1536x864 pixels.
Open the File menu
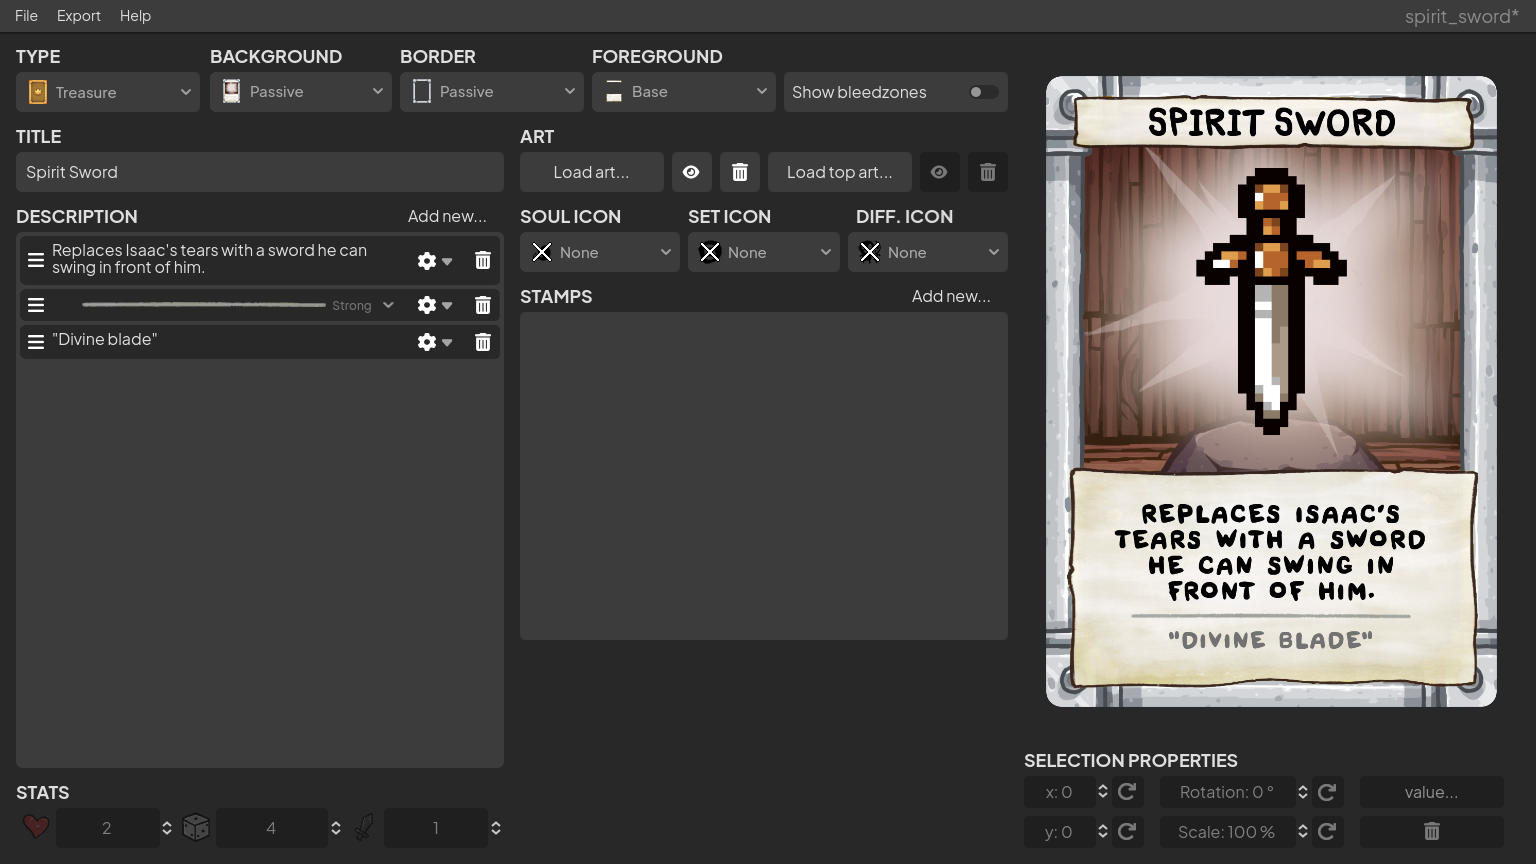coord(26,16)
